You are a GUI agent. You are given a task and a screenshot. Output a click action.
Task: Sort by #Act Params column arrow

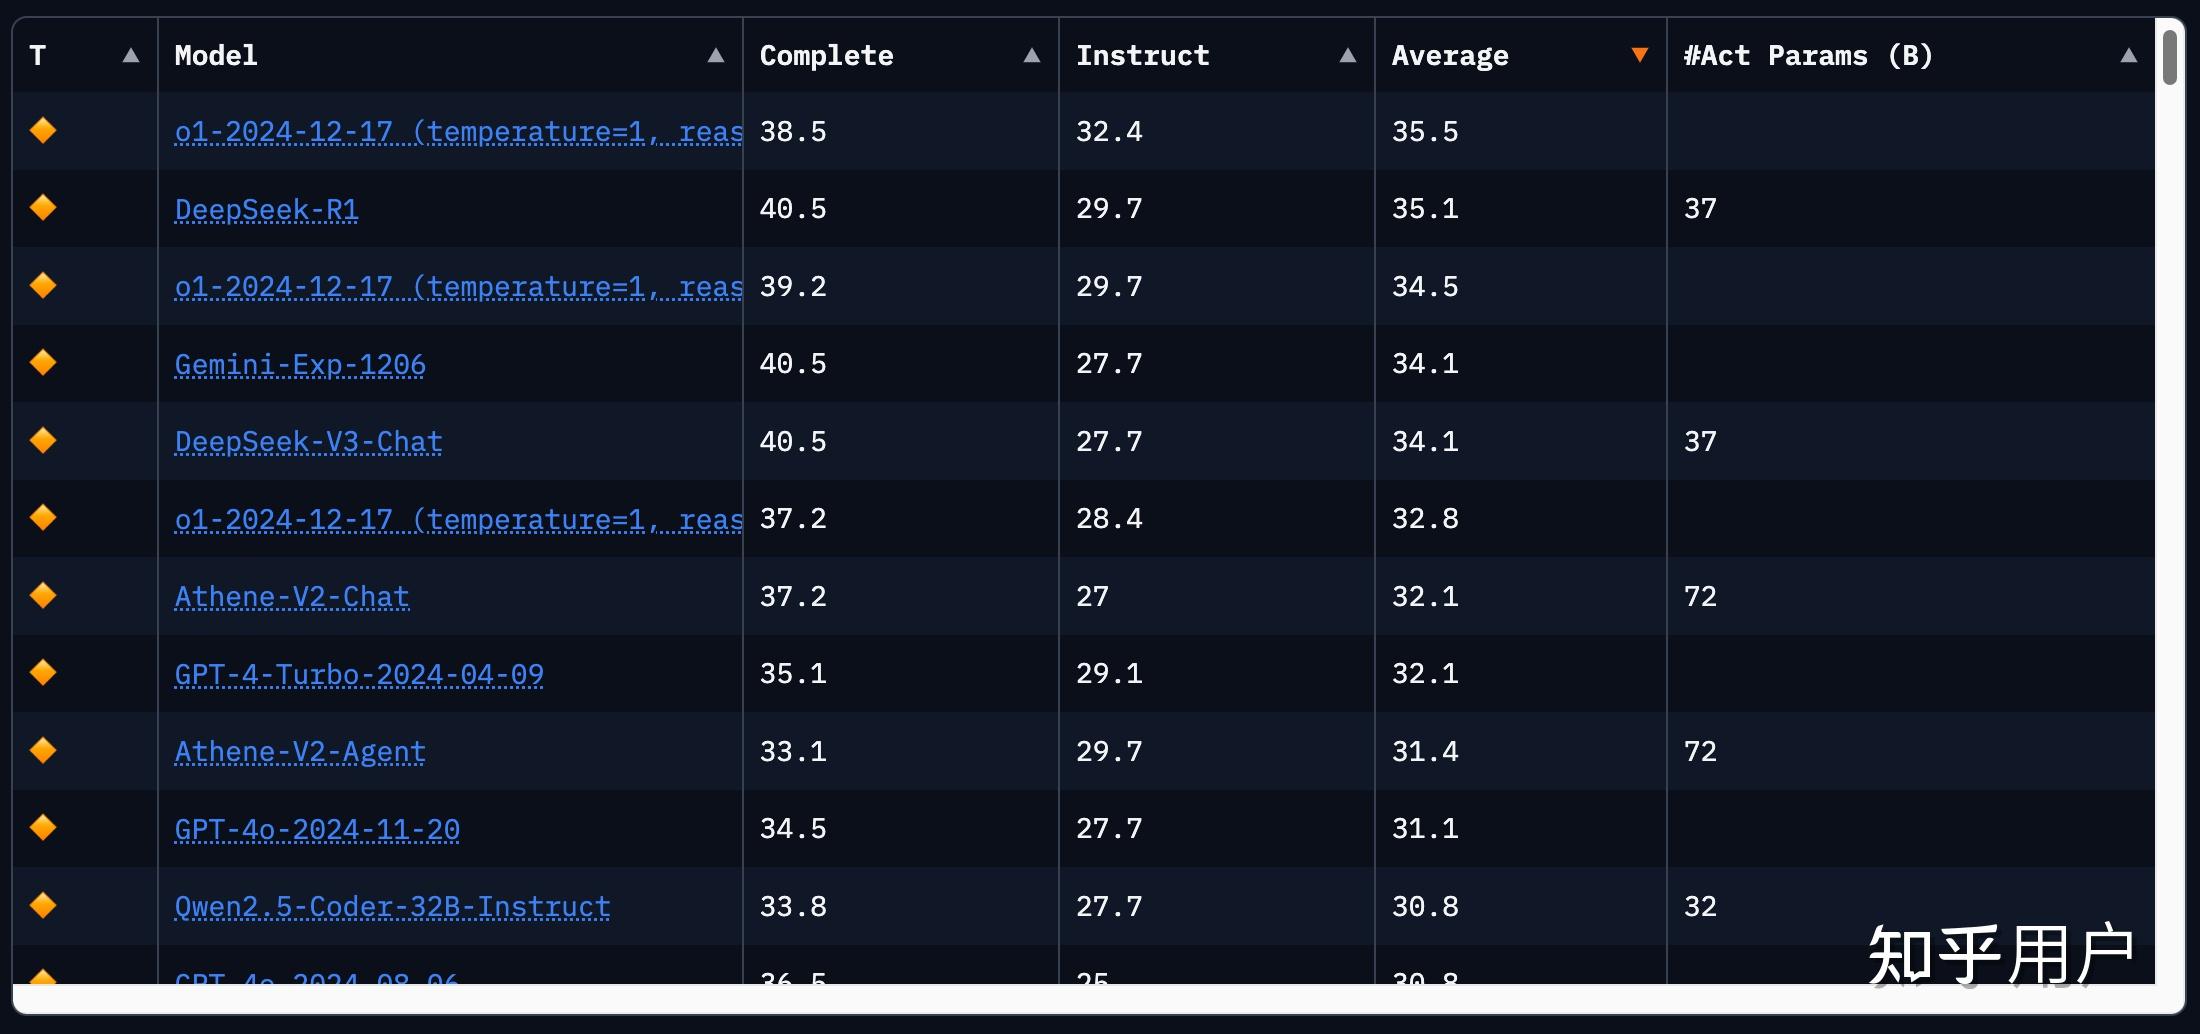click(2129, 56)
